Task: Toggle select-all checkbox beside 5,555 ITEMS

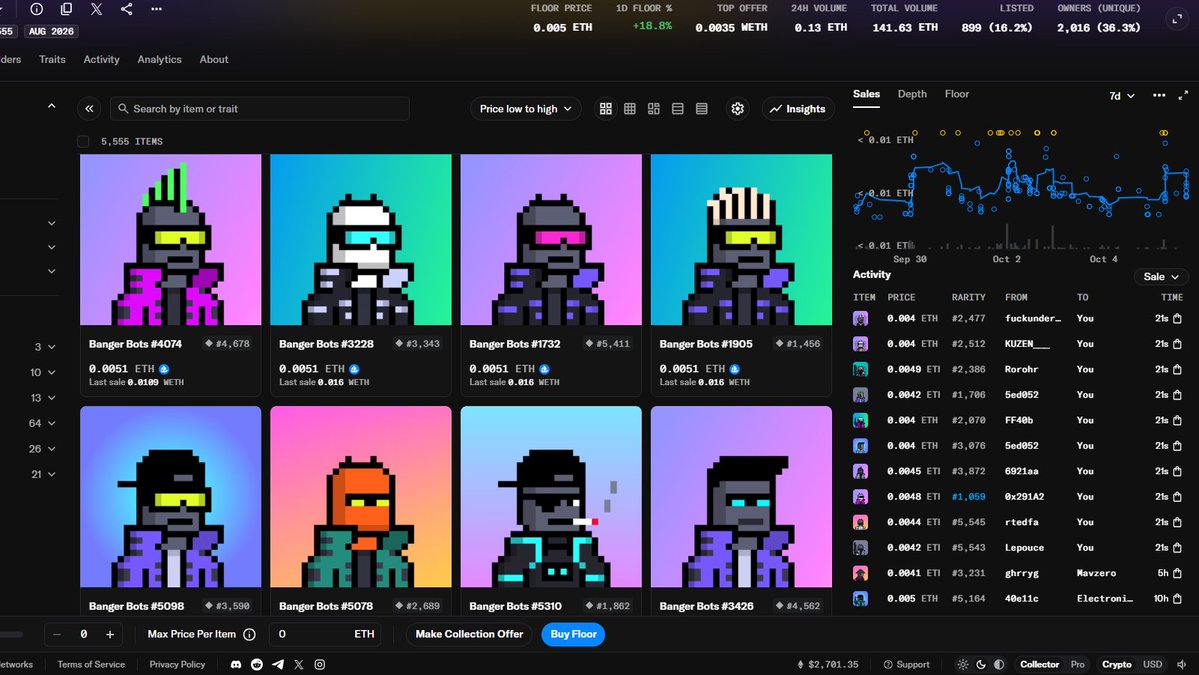Action: (83, 141)
